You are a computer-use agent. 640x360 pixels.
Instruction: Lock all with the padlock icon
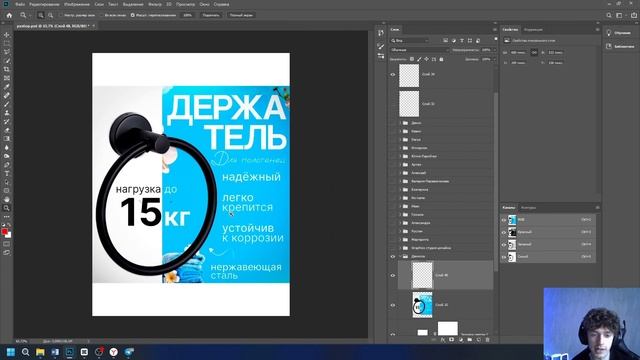(x=441, y=59)
